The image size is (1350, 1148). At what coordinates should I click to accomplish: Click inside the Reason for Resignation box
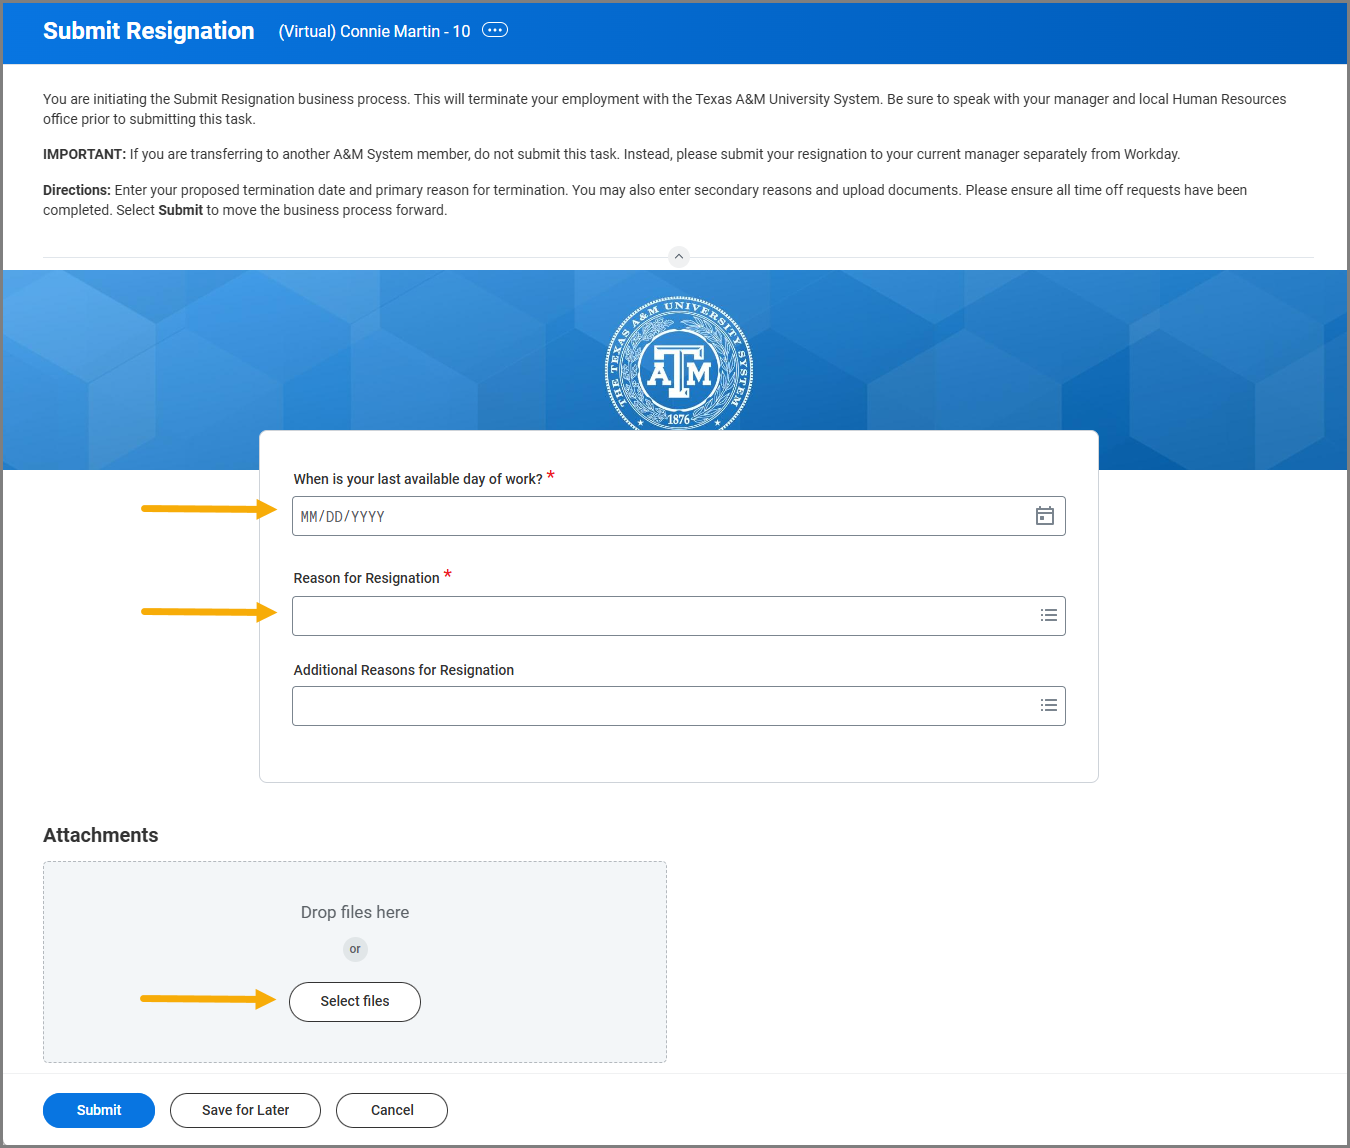point(660,616)
